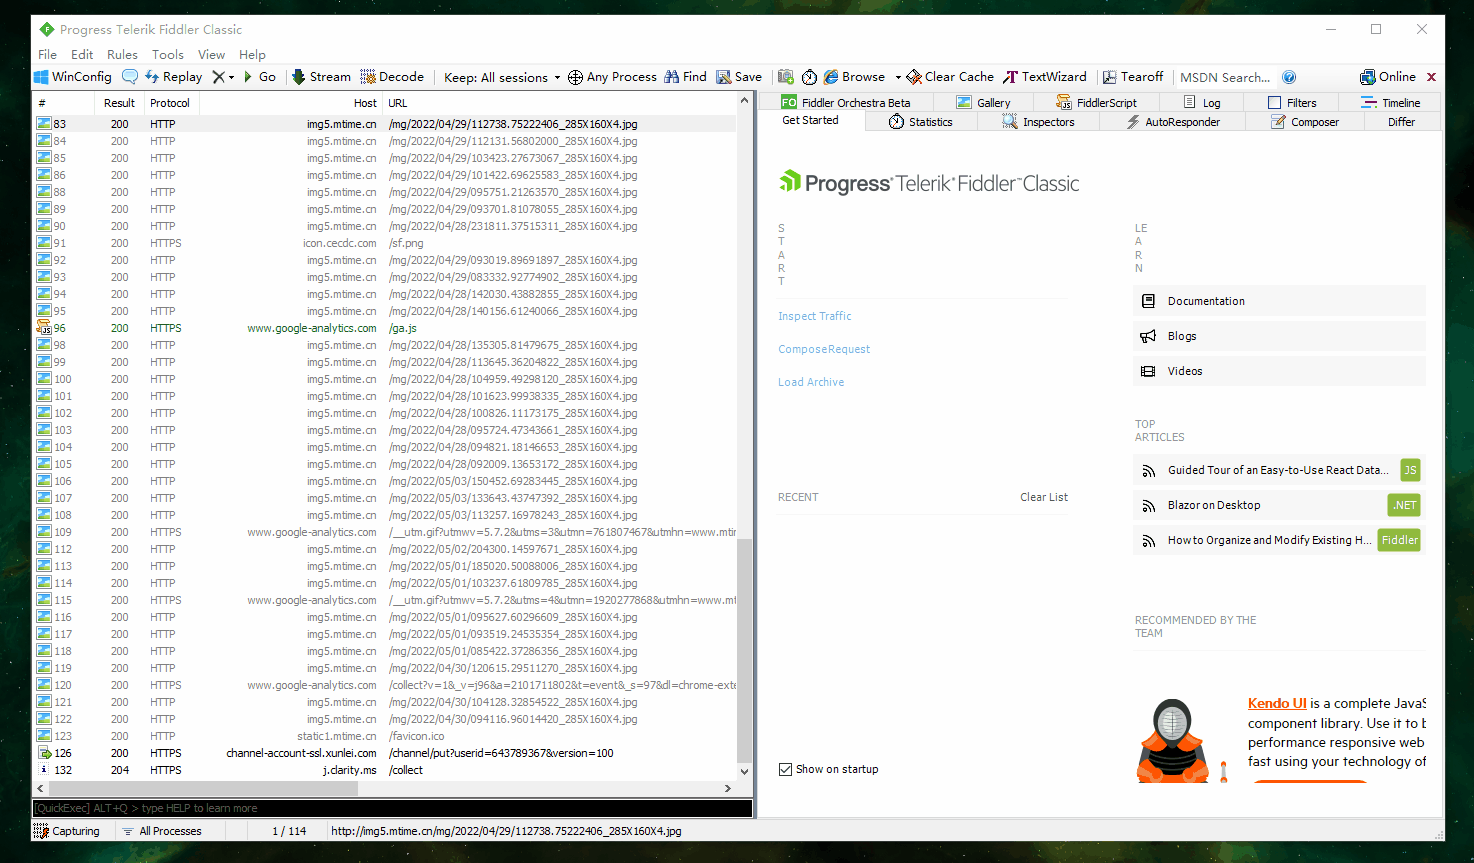This screenshot has height=863, width=1474.
Task: Click All Processes filter in status bar
Action: tap(162, 831)
